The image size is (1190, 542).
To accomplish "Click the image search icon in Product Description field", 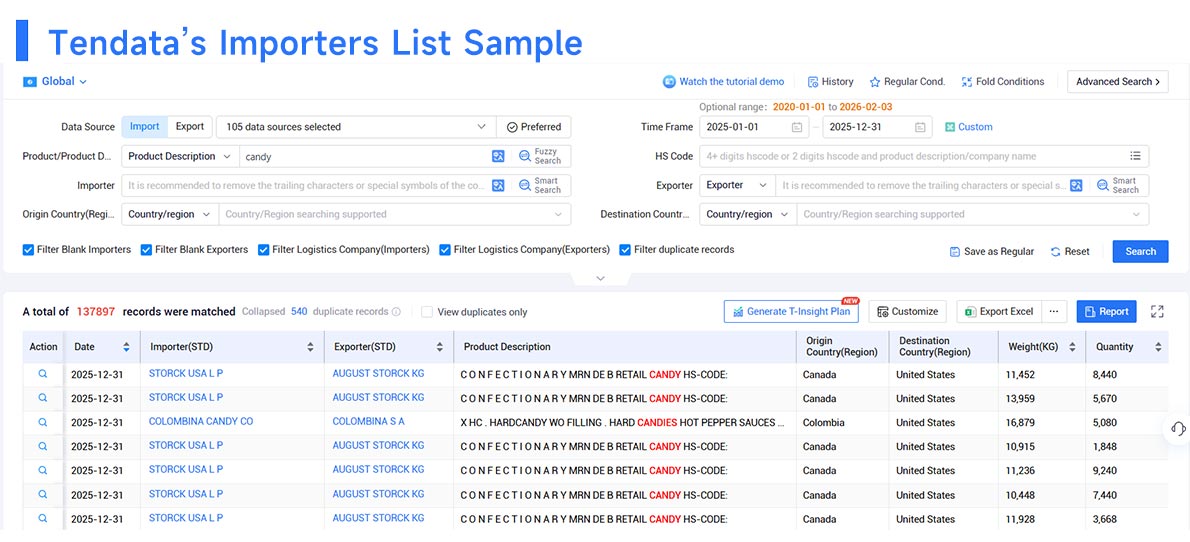I will [498, 156].
